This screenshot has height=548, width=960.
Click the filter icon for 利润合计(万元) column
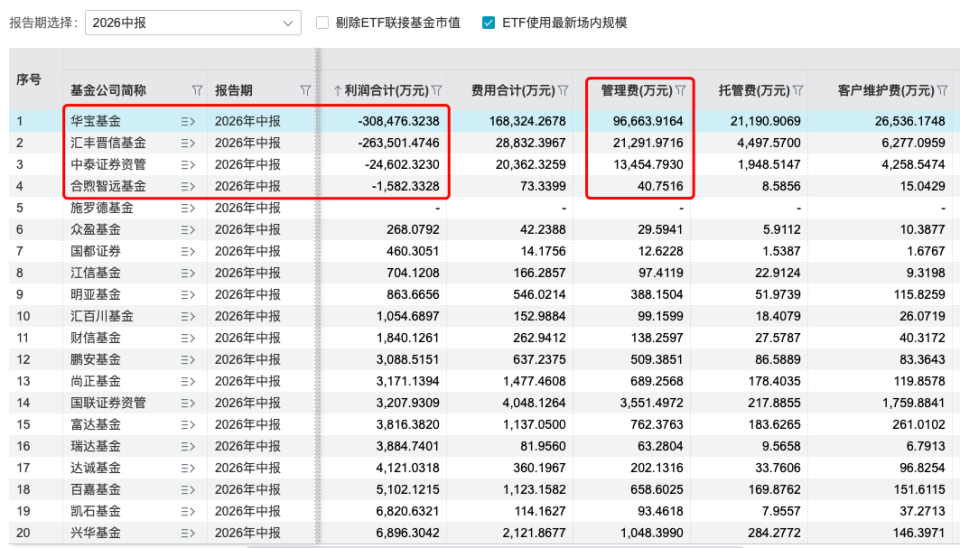(437, 91)
